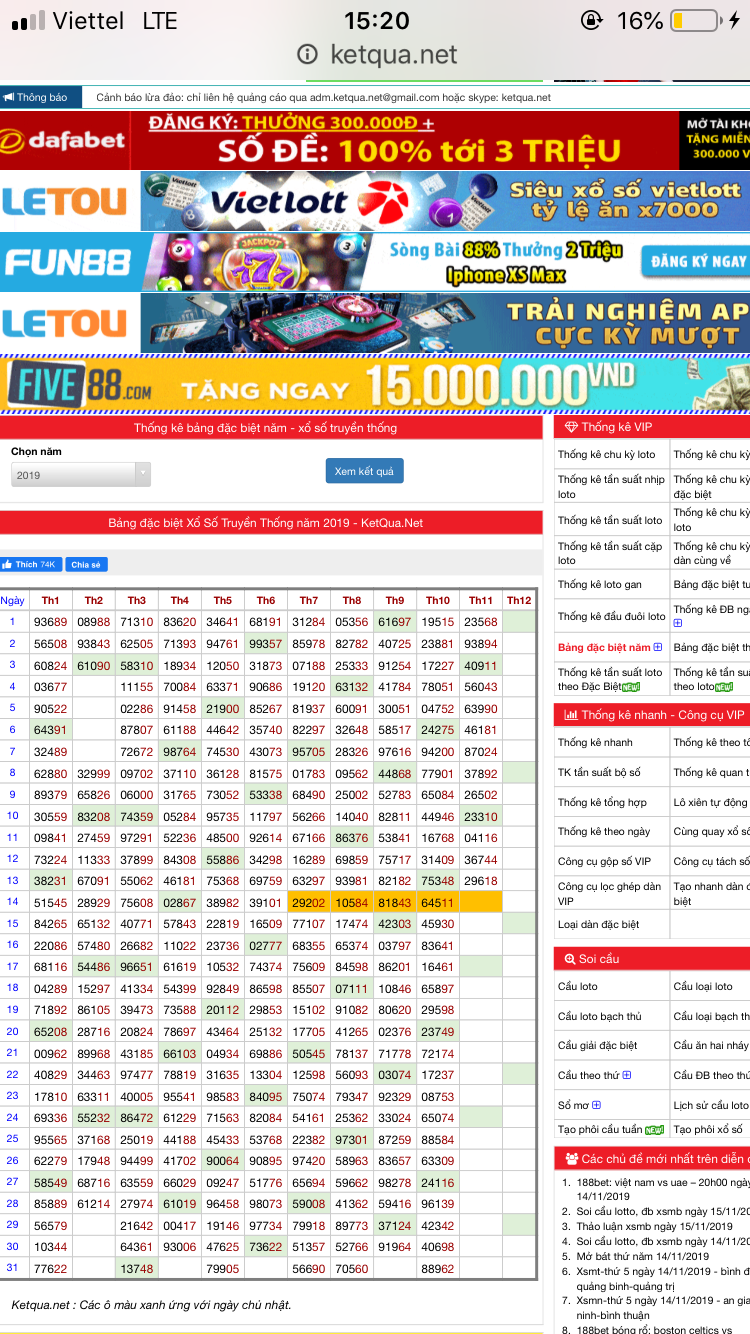Open Lịch sử cầu loto link
The image size is (750, 1334).
(x=711, y=1105)
